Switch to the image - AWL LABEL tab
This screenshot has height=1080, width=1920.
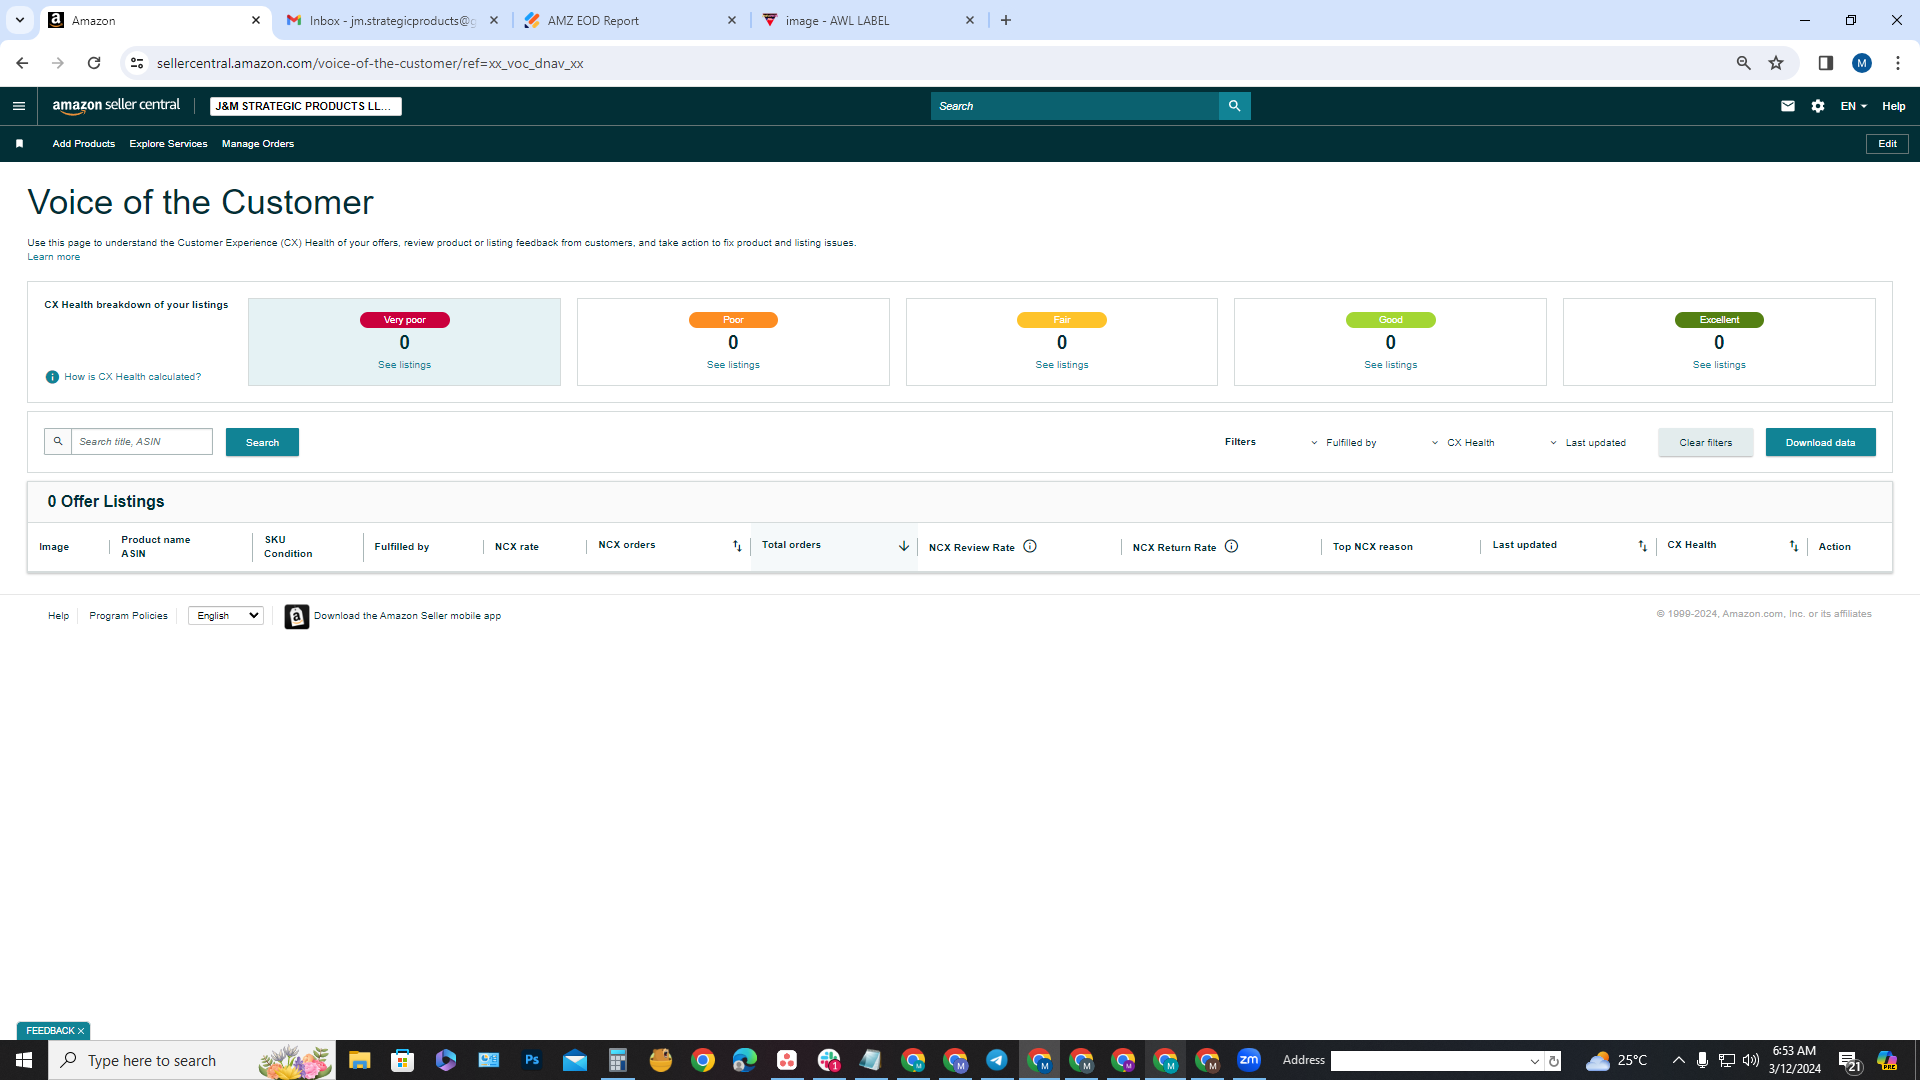(x=868, y=20)
